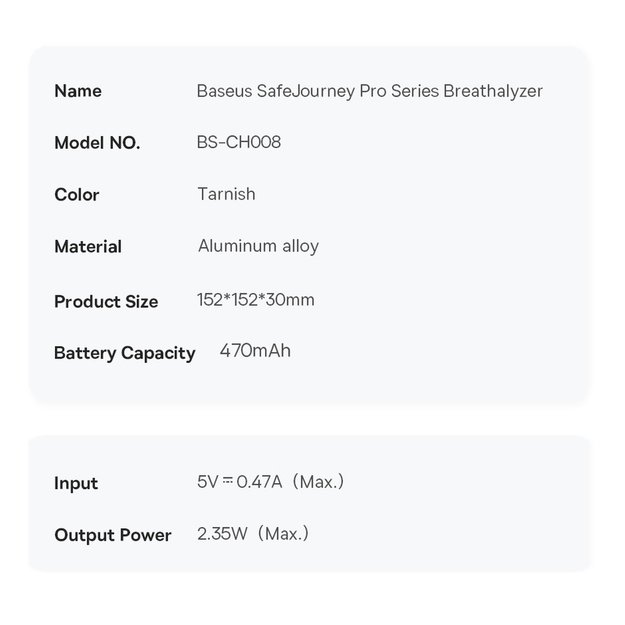The image size is (625, 625).
Task: Select the Material label
Action: [88, 247]
